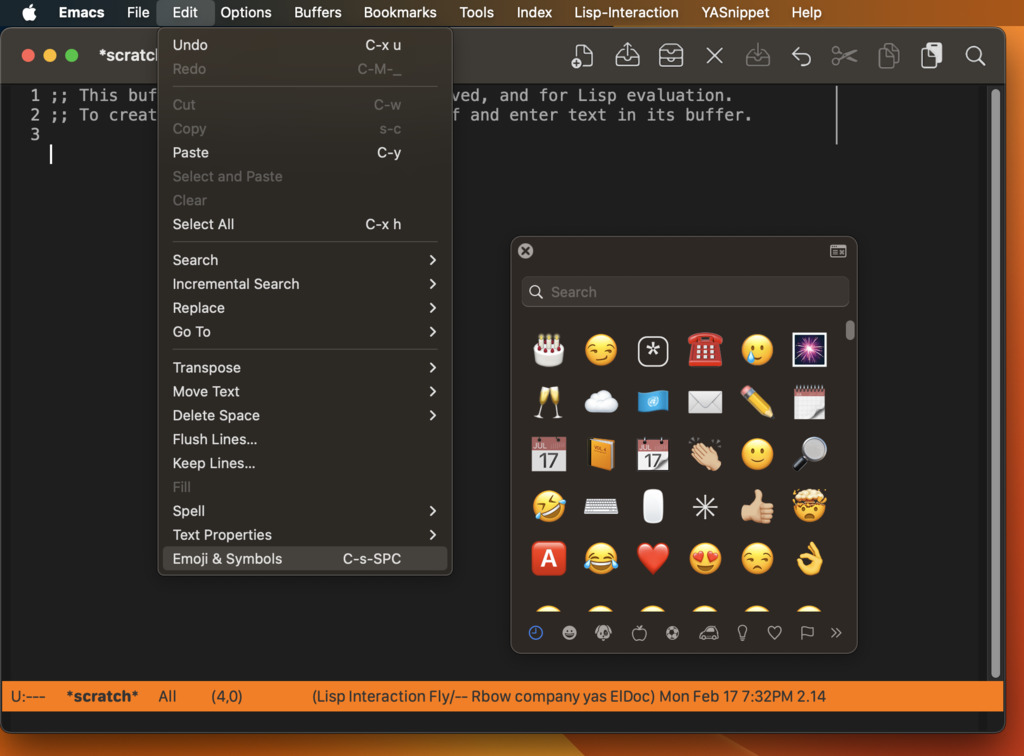Expand the Replace submenu
Image resolution: width=1024 pixels, height=756 pixels.
pyautogui.click(x=305, y=308)
